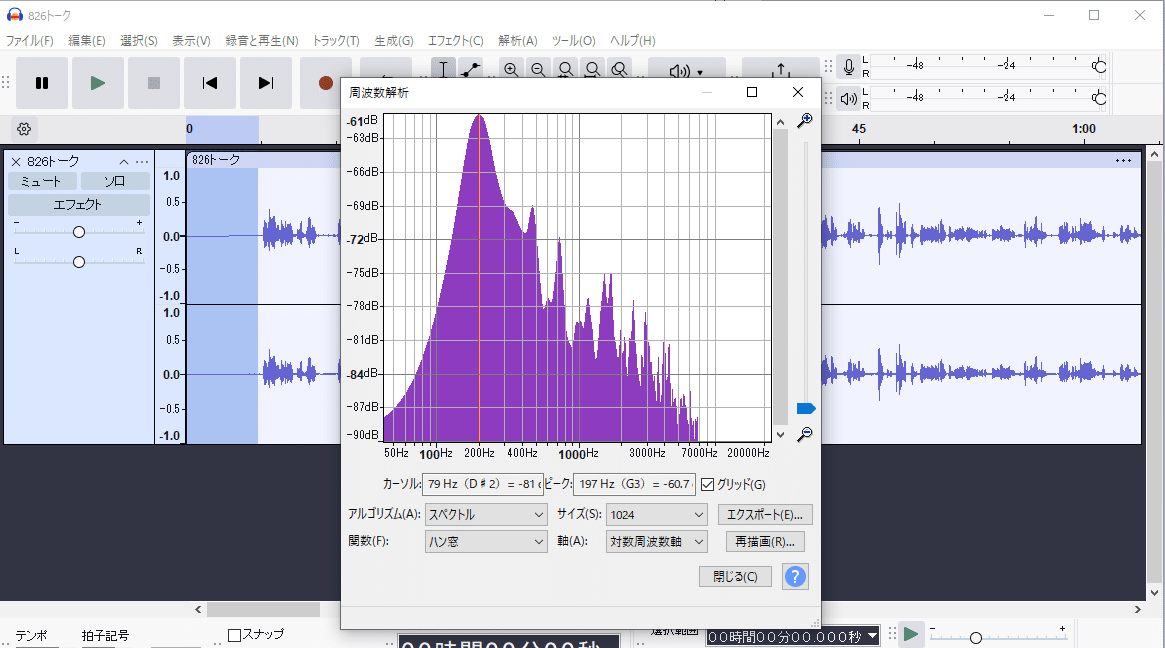
Task: Click the speaker playback meter icon
Action: click(x=848, y=98)
